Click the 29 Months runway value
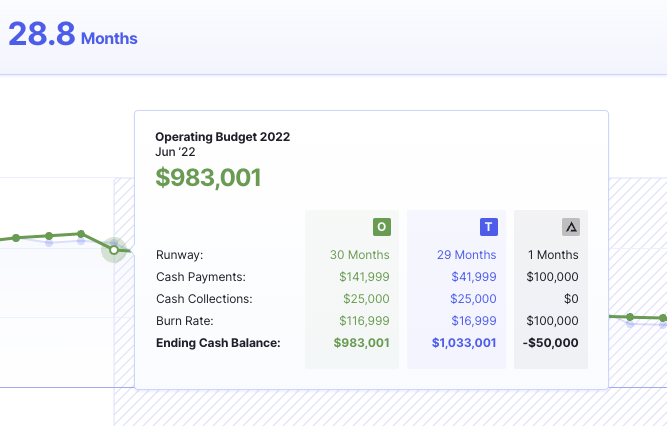Viewport: 667px width, 426px height. [466, 255]
